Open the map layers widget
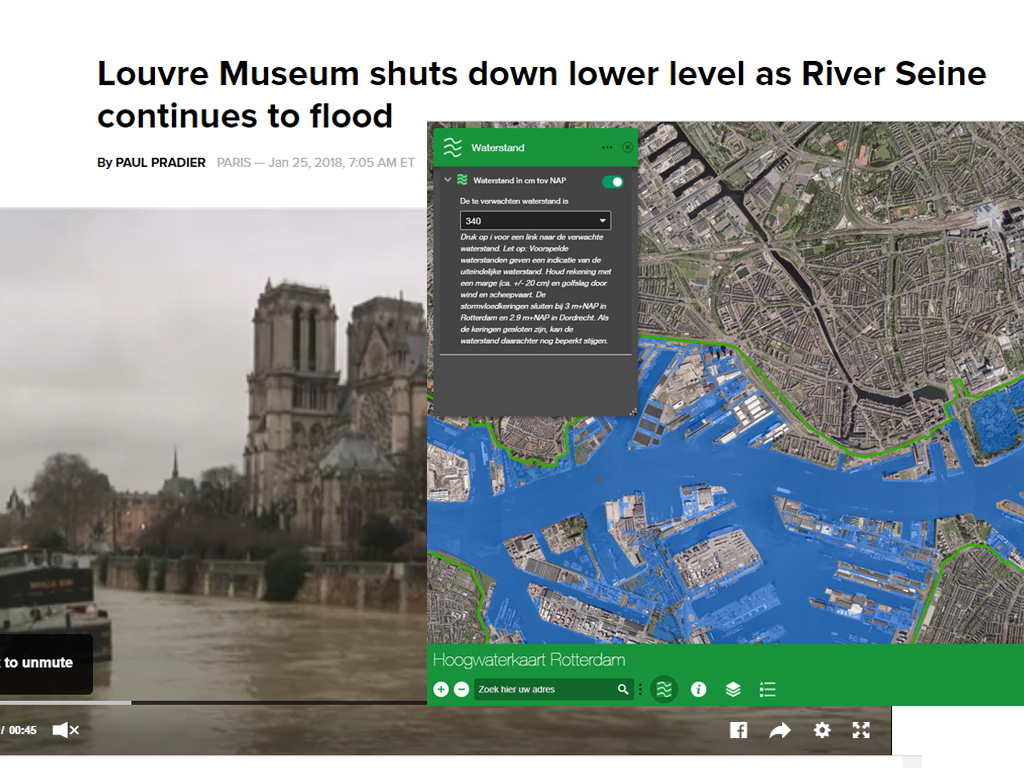Viewport: 1024px width, 768px height. pyautogui.click(x=733, y=689)
